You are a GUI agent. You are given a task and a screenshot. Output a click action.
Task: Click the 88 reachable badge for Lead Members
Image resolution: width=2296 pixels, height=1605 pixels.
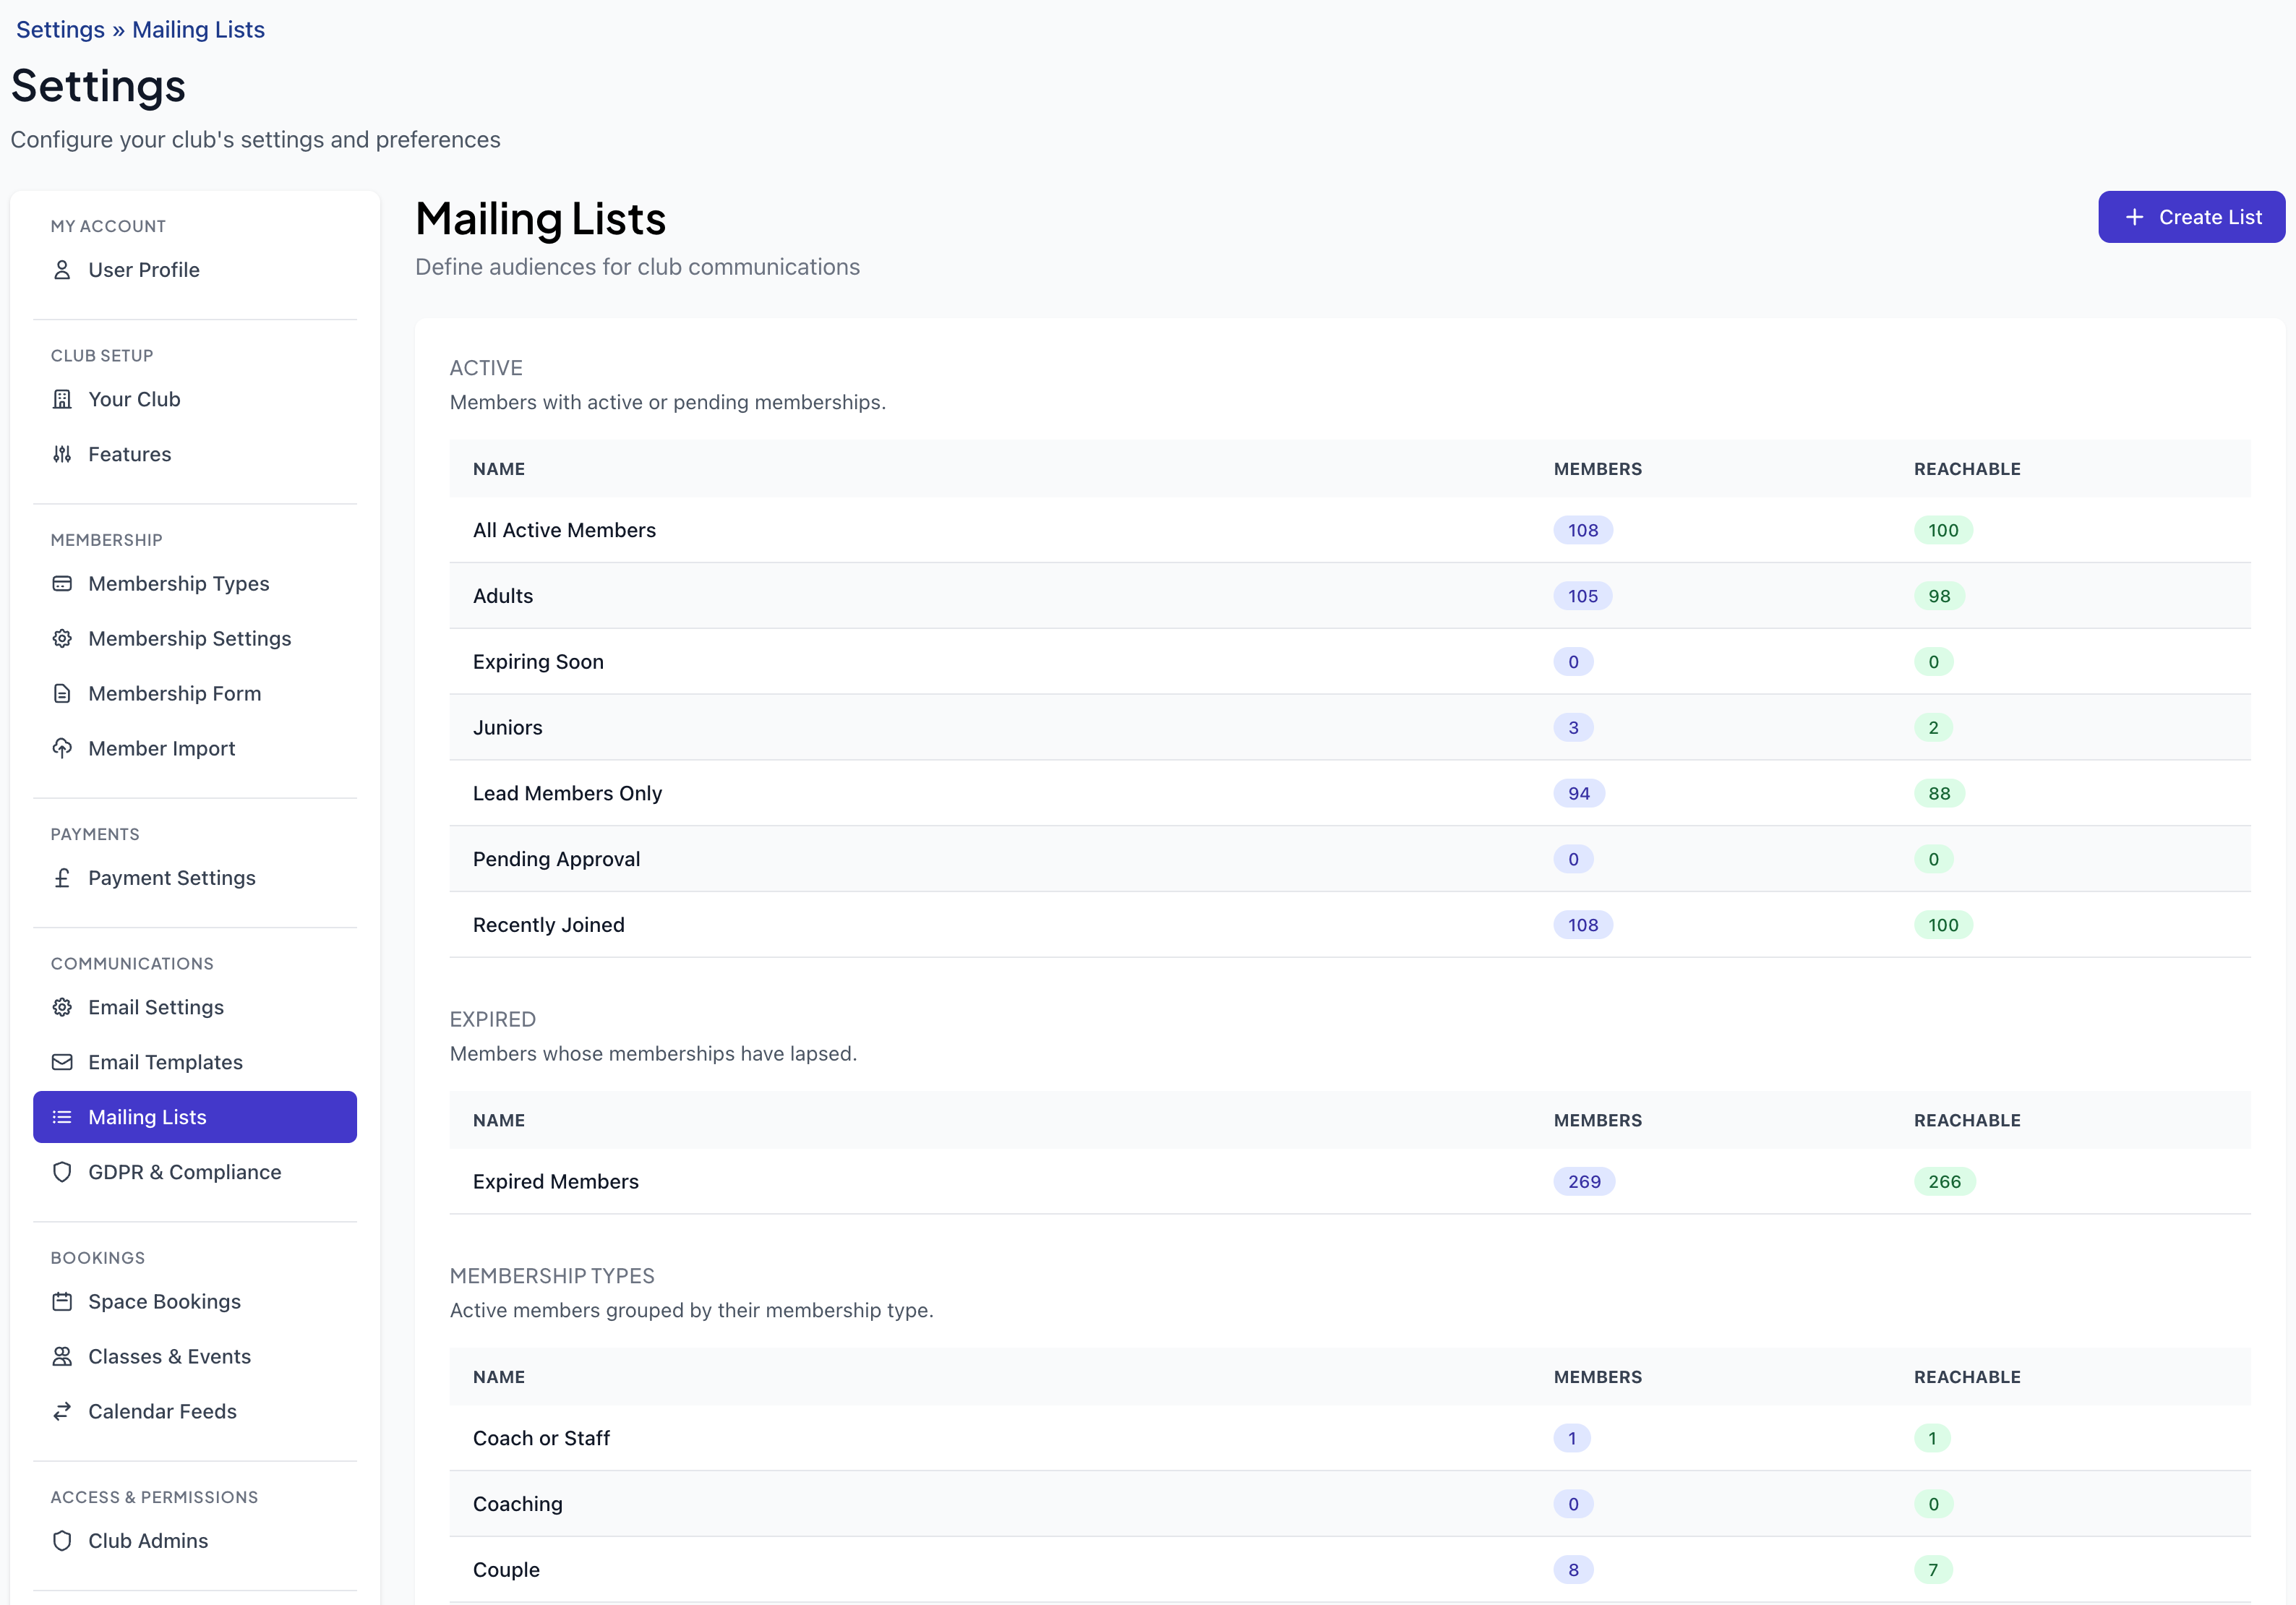coord(1939,793)
